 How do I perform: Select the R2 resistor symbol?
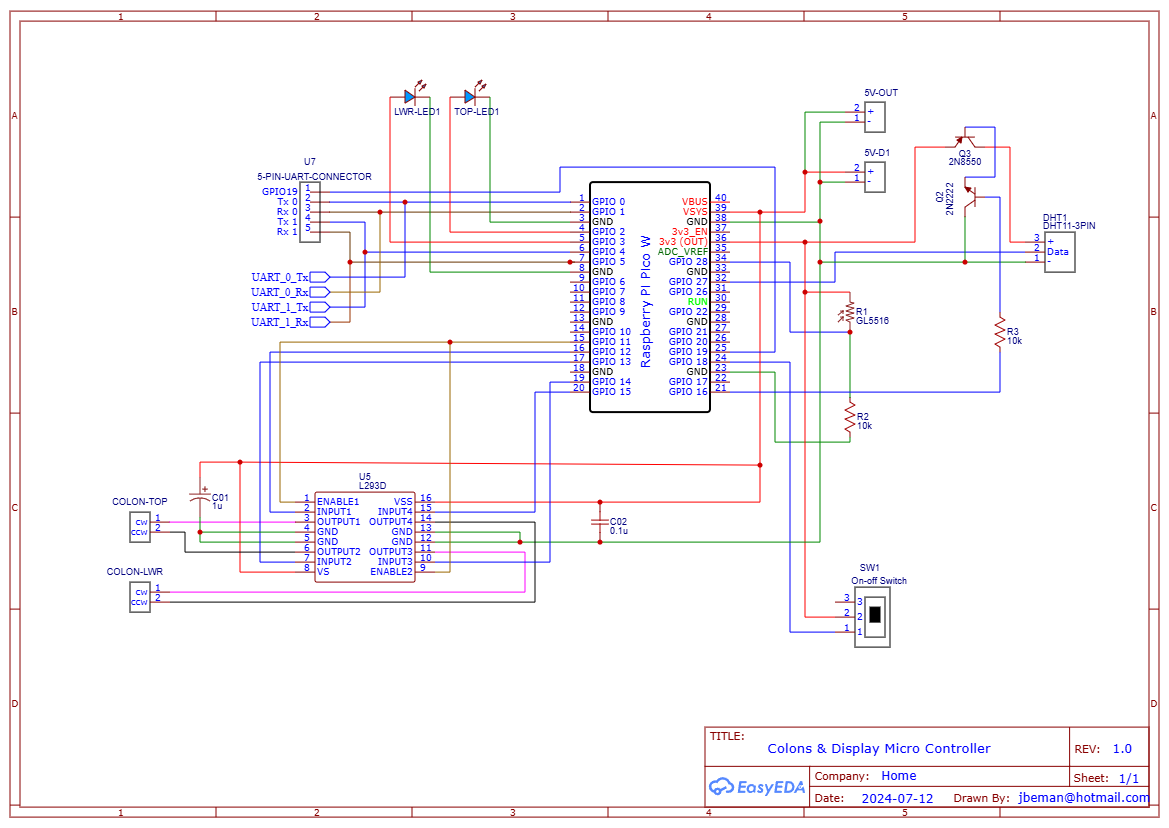[850, 418]
